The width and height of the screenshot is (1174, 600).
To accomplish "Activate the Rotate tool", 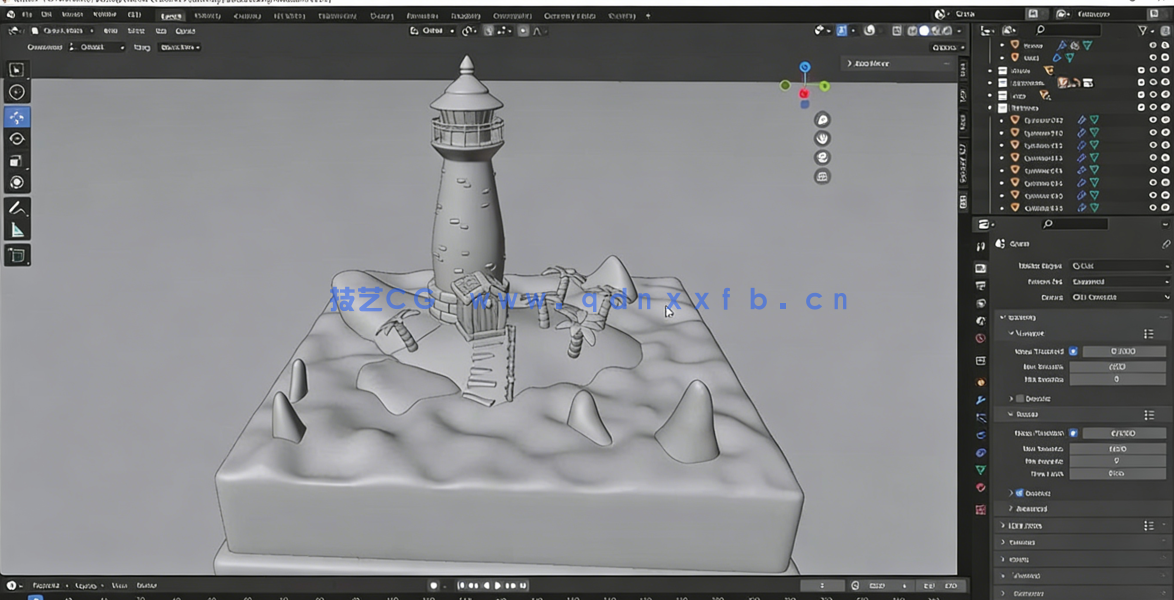I will tap(16, 139).
